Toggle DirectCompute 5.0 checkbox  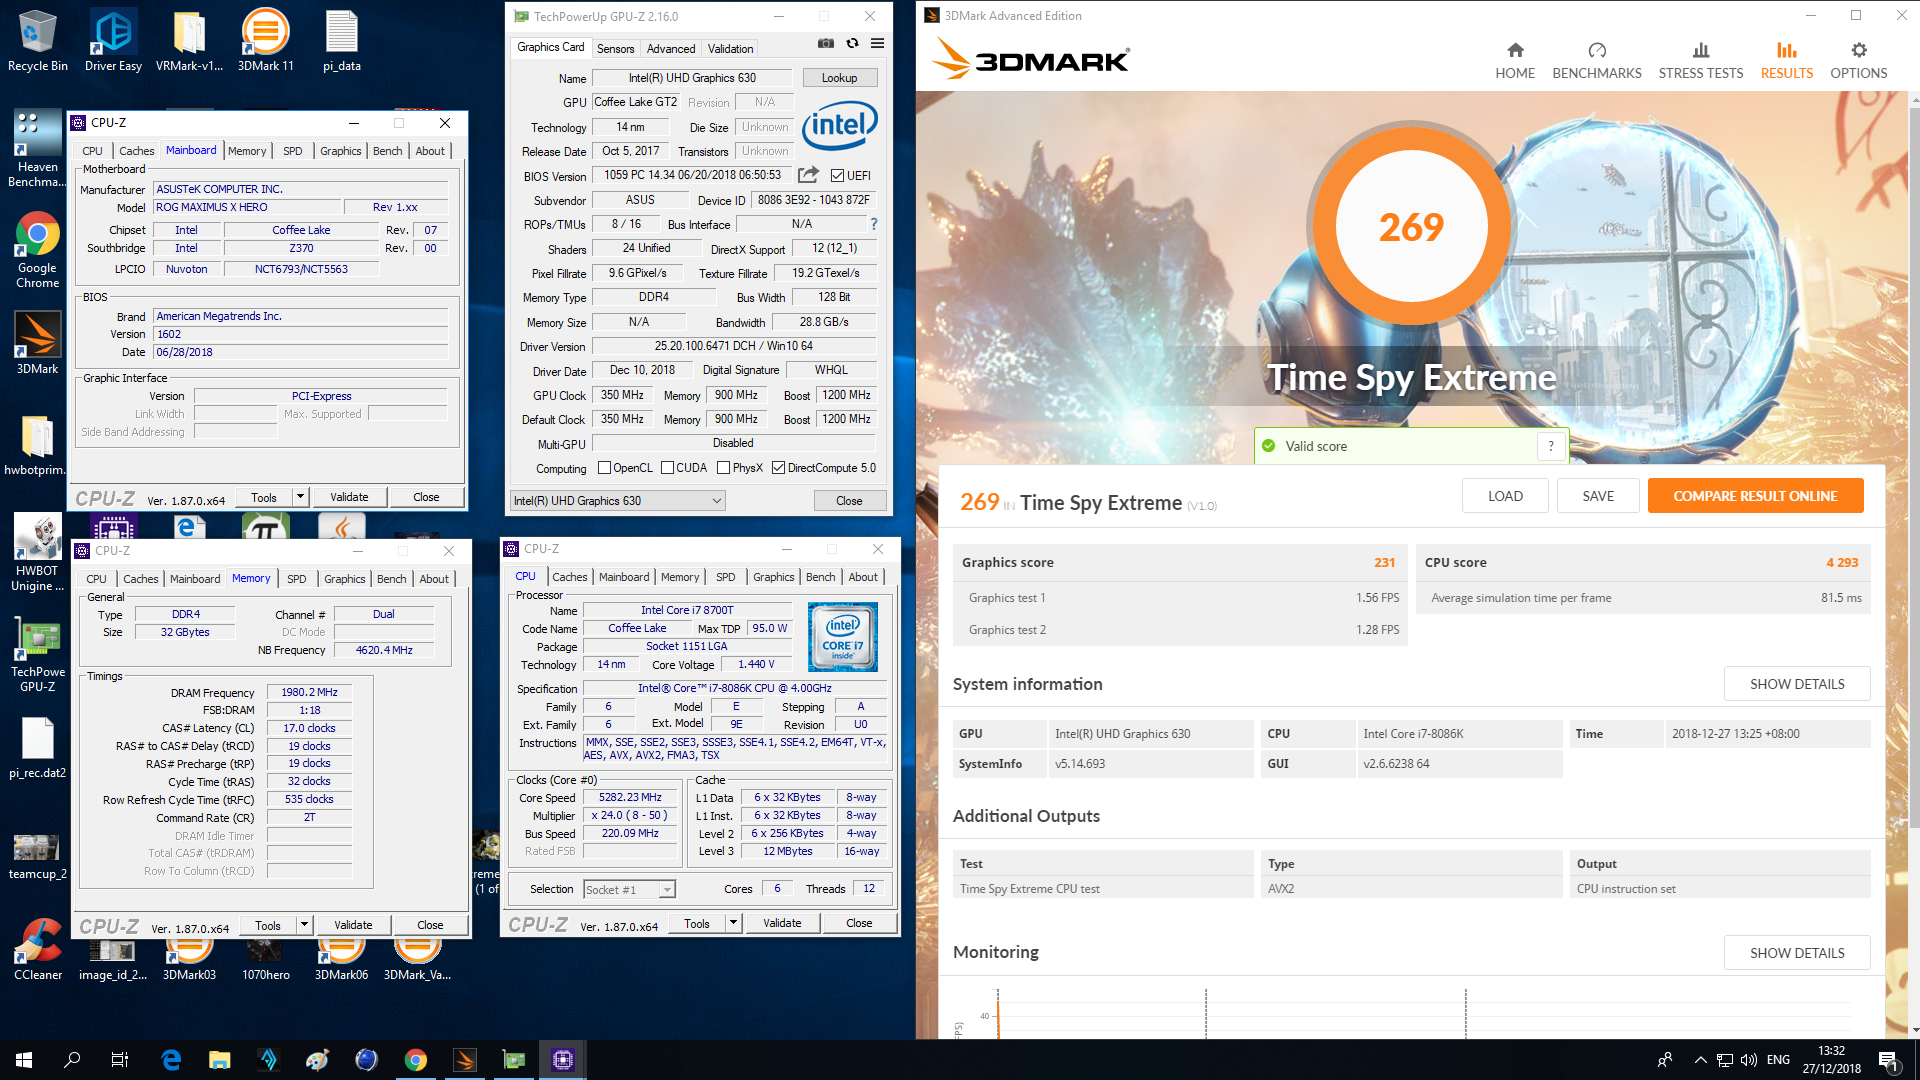pos(778,468)
